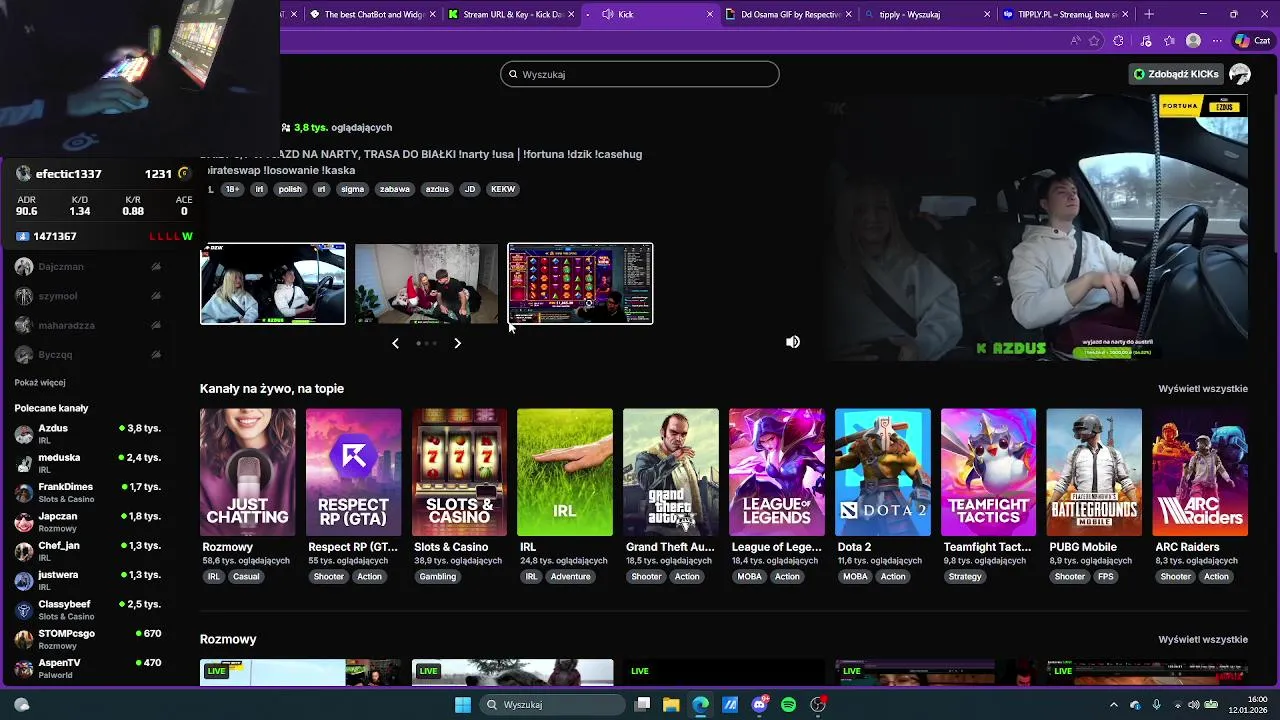
Task: Open a new browser tab with plus
Action: click(x=1148, y=14)
